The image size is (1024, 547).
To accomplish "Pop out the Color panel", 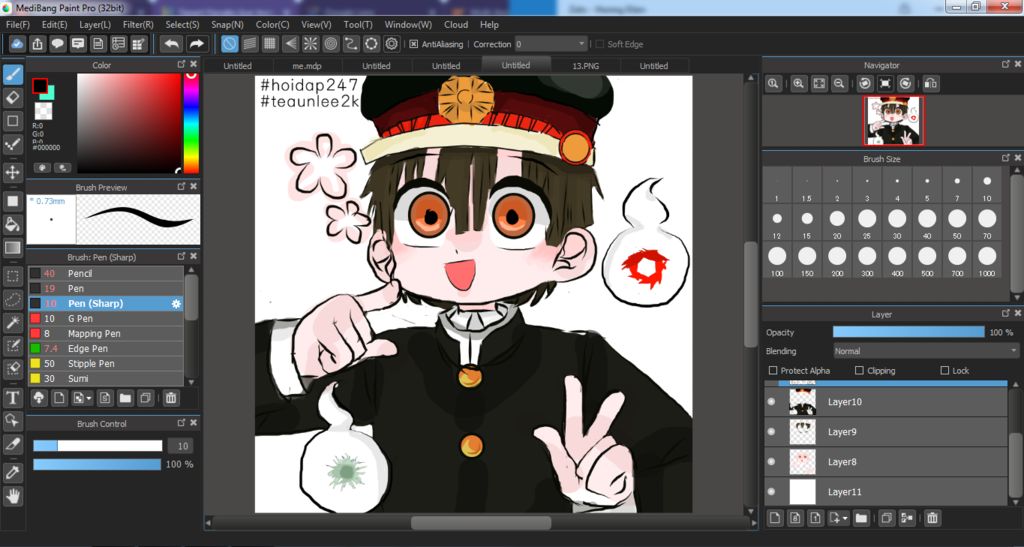I will point(182,64).
